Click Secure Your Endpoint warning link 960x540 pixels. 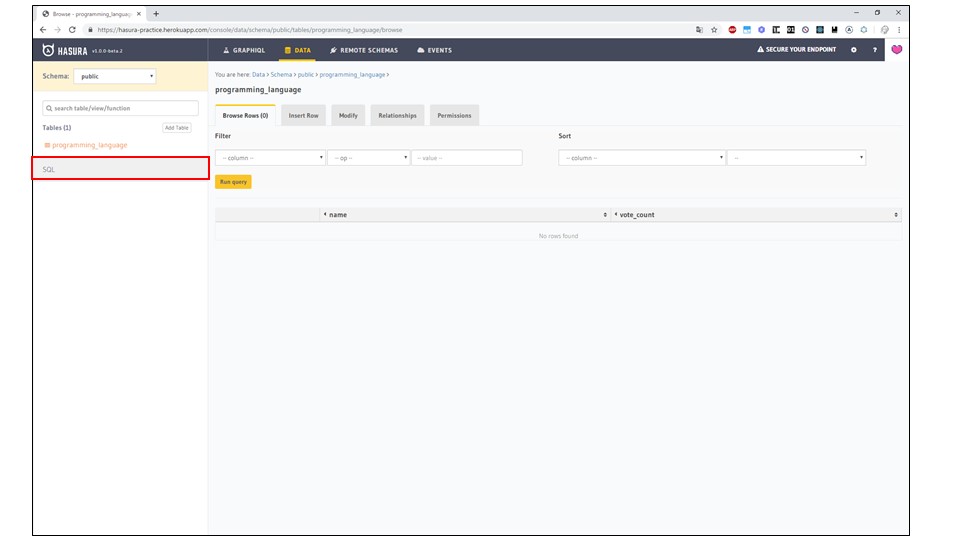tap(797, 50)
